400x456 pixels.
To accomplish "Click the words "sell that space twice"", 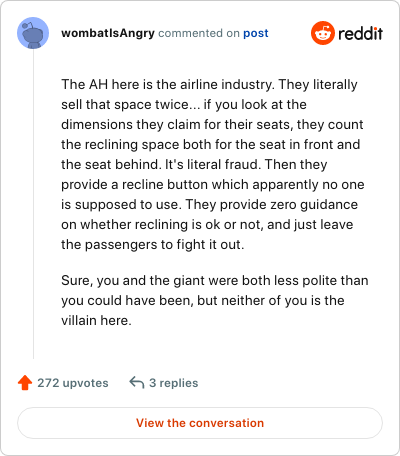I will (125, 105).
